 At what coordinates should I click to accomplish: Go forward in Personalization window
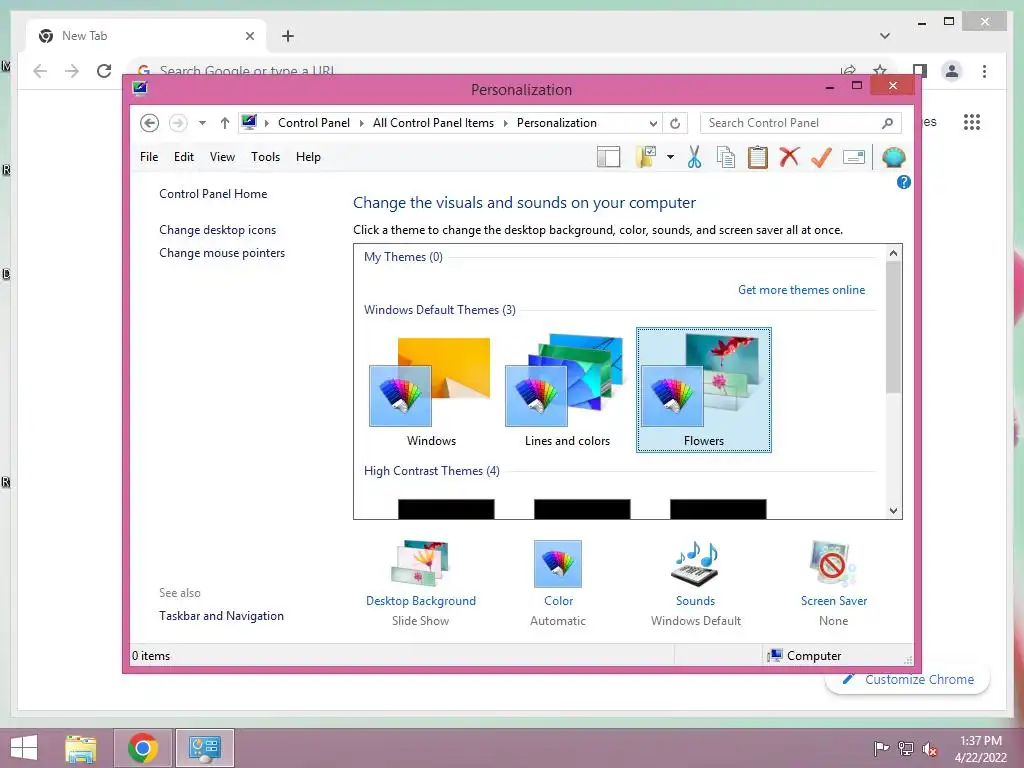pos(178,123)
